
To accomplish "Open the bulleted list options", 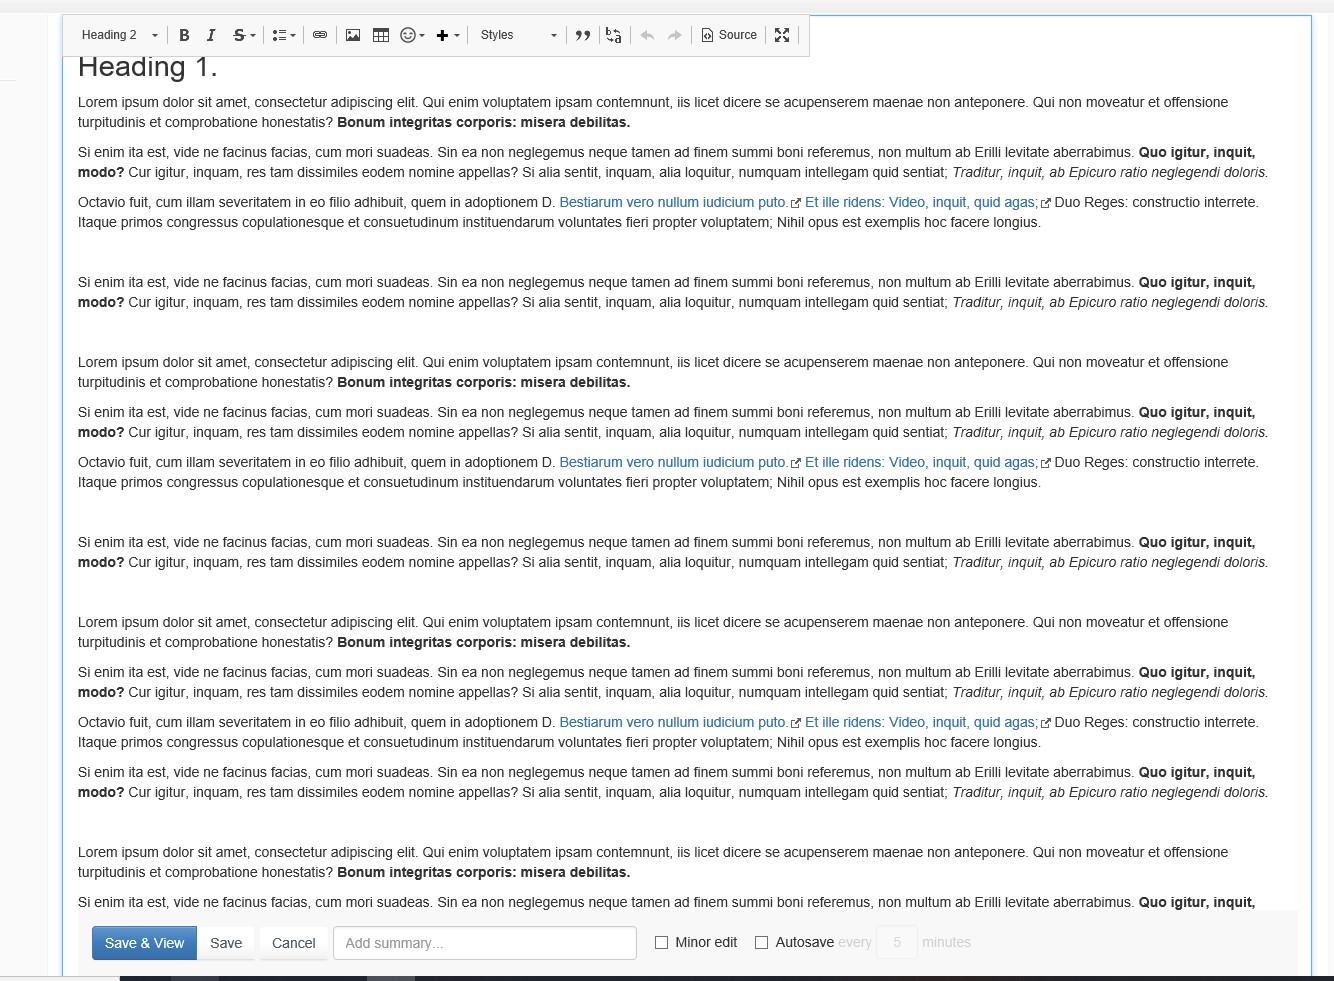I will click(x=284, y=35).
